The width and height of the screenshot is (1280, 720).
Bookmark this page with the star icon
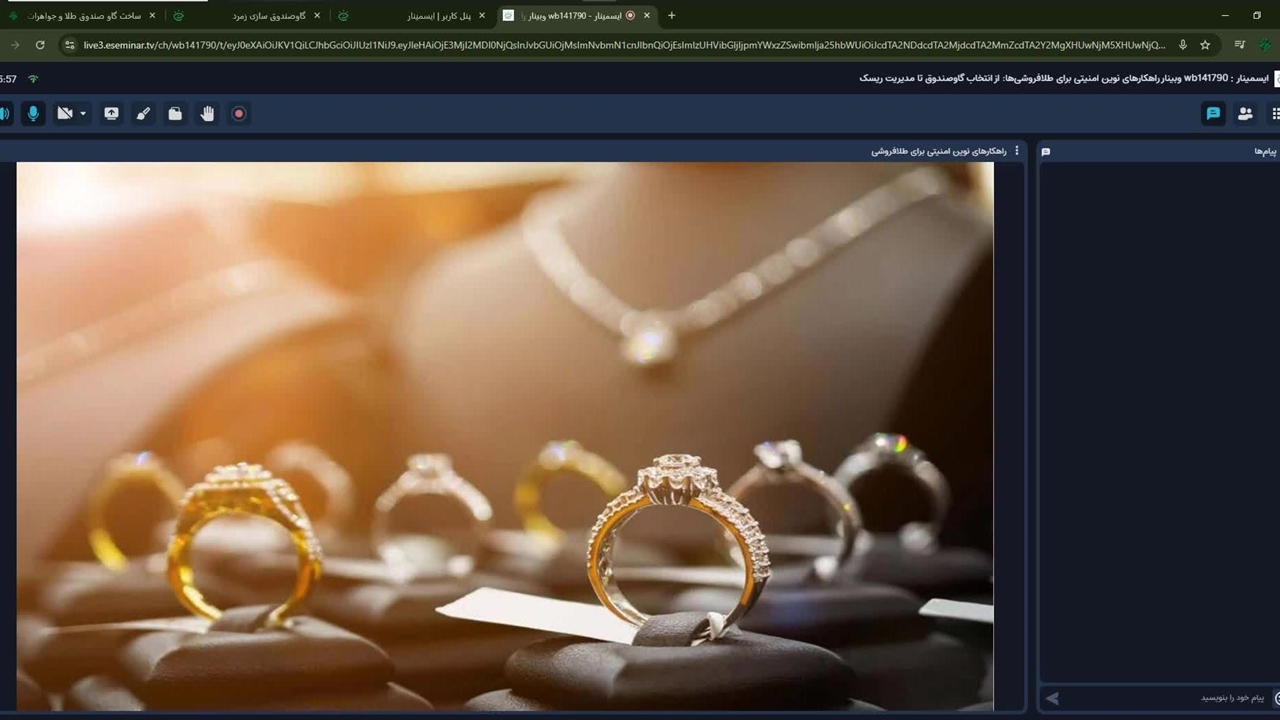(1205, 45)
